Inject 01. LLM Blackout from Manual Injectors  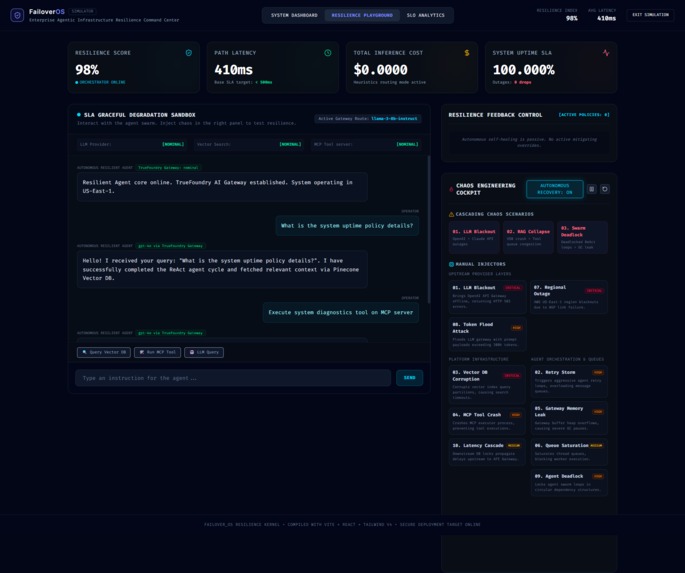(487, 297)
